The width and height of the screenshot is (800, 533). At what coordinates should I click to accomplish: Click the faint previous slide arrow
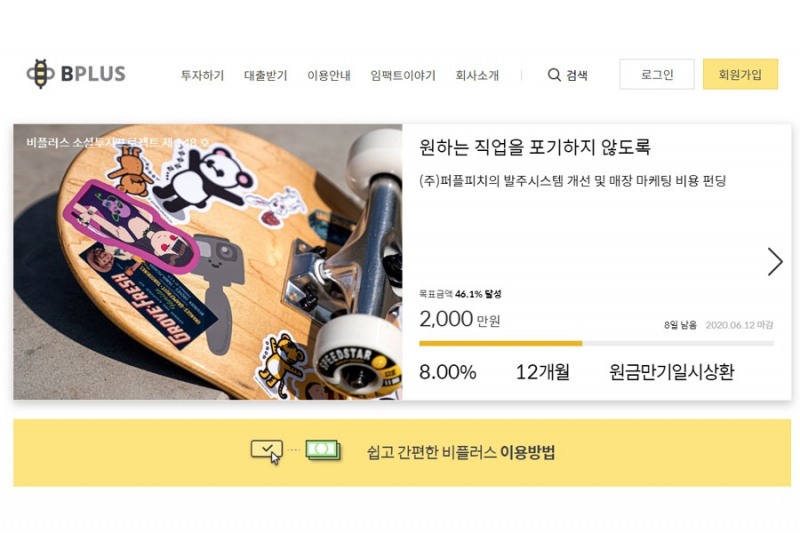tap(27, 262)
